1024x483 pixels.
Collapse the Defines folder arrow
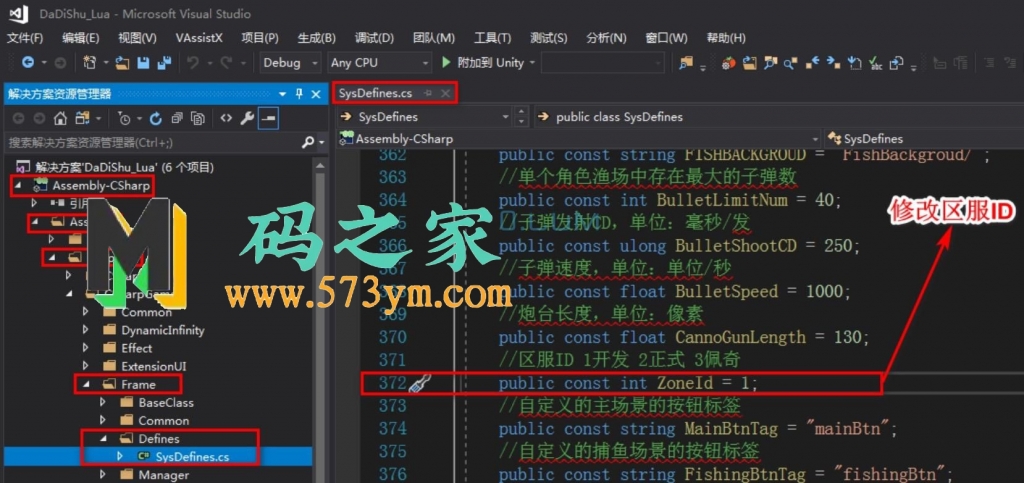(x=103, y=439)
